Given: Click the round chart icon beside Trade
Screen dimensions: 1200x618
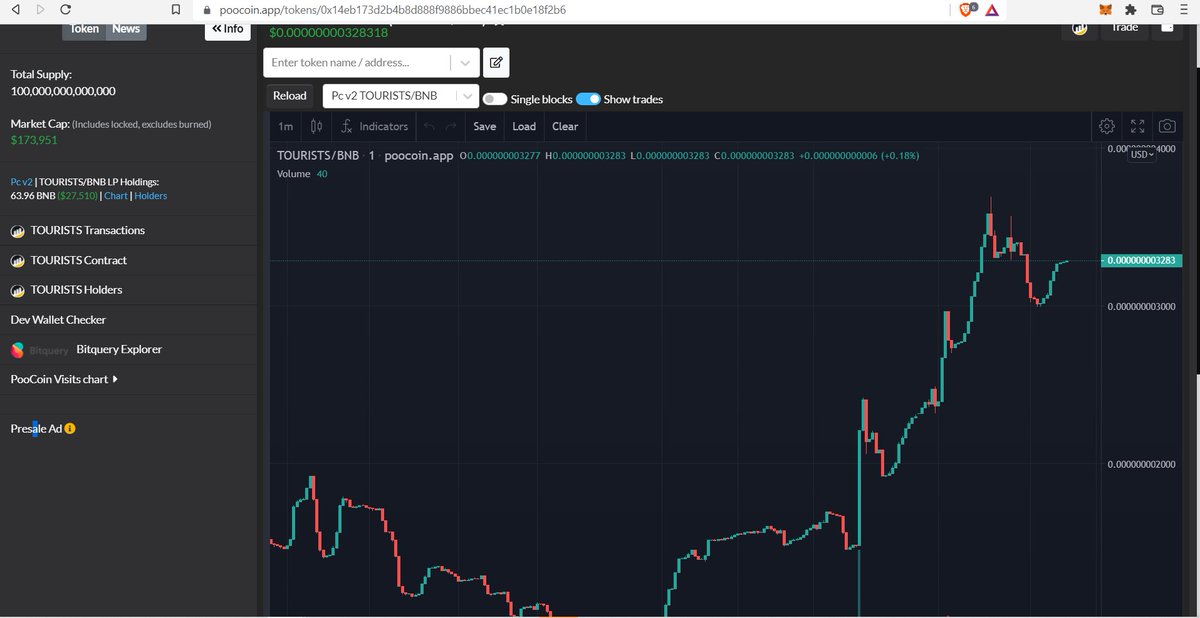Looking at the screenshot, I should 1080,29.
